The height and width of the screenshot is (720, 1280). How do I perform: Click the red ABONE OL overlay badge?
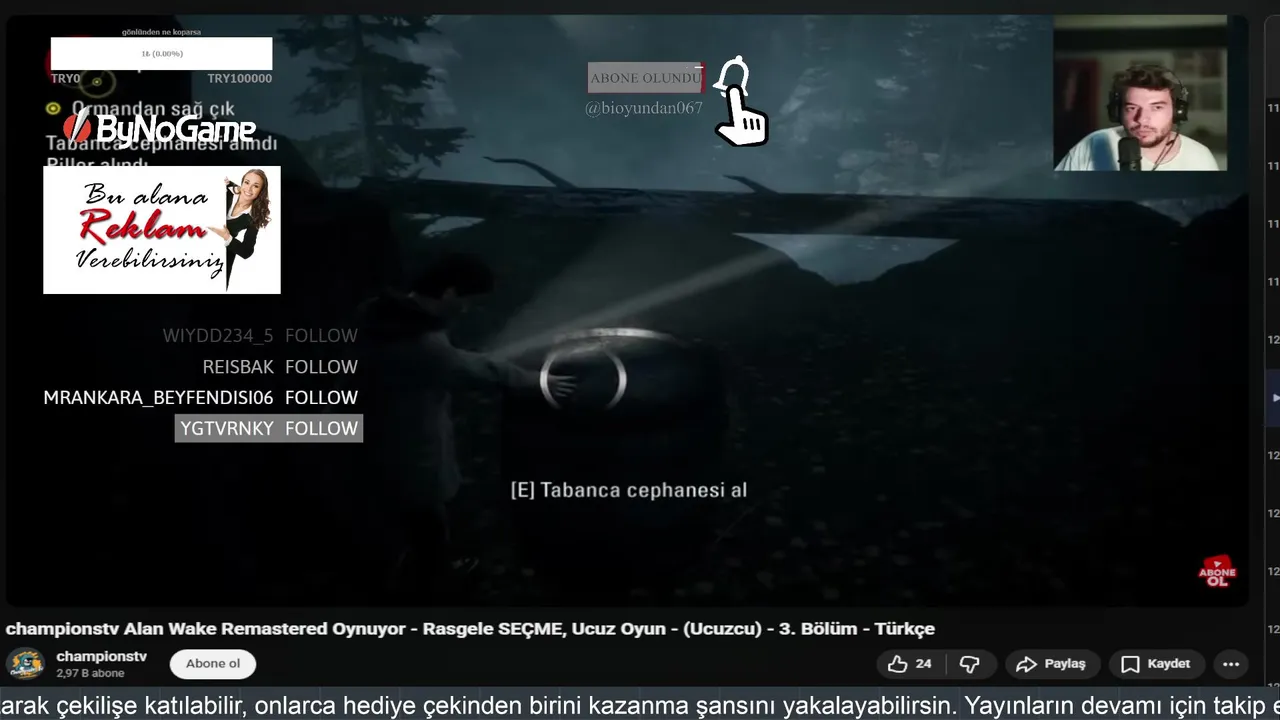[1217, 571]
